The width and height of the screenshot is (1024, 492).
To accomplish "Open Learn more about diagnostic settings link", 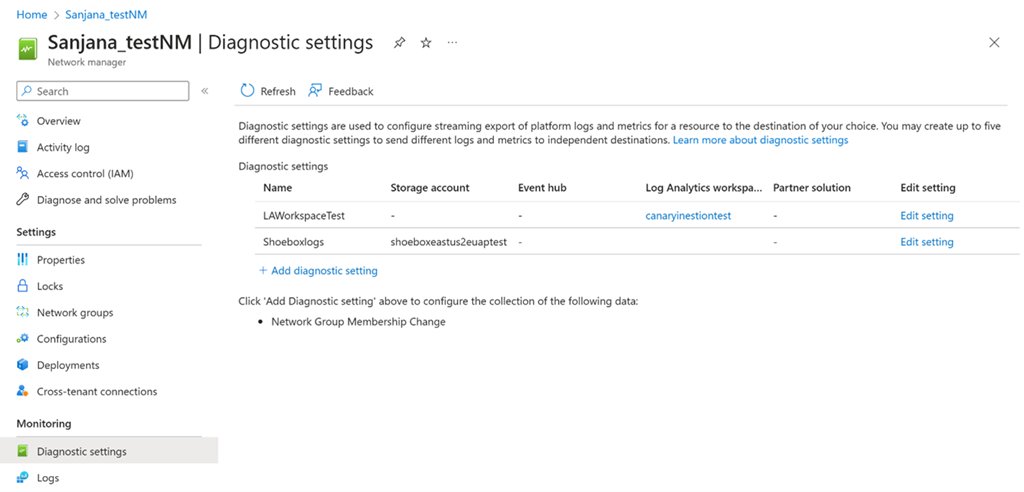I will [760, 140].
